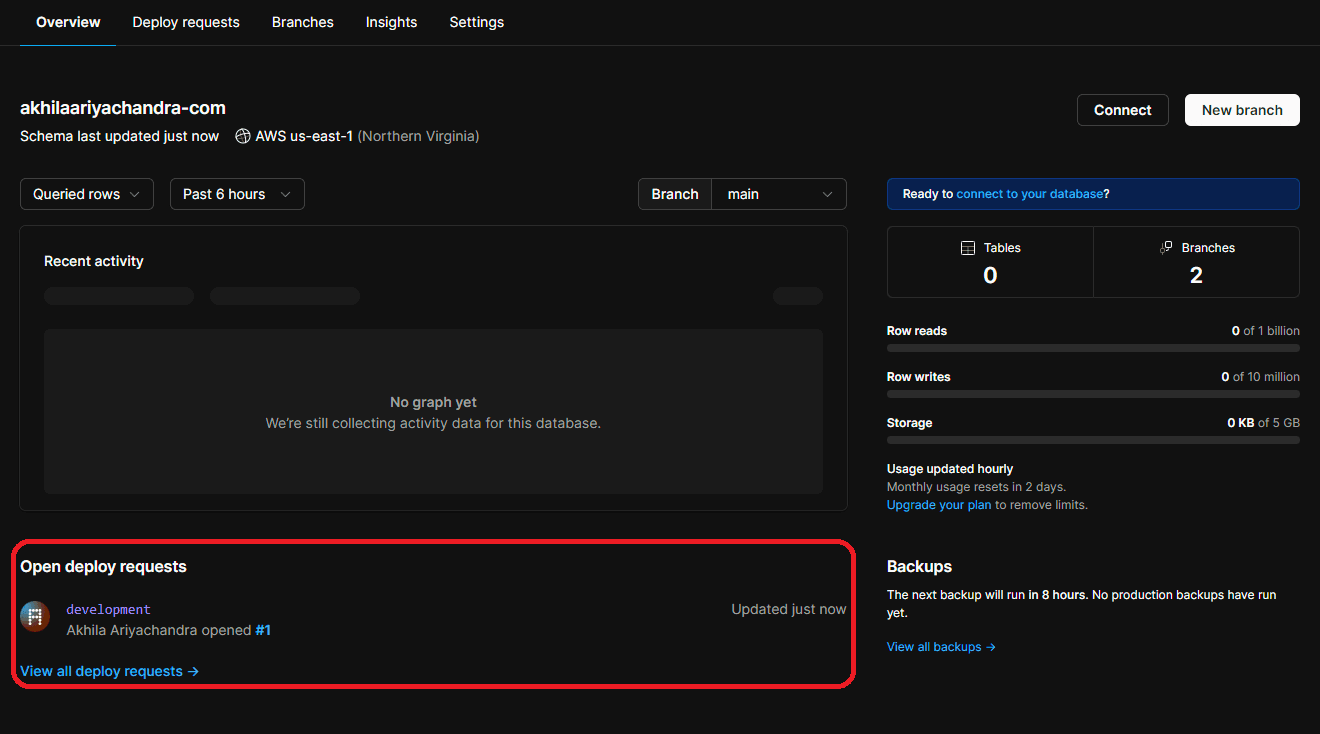This screenshot has height=734, width=1320.
Task: Open the Past 6 hours dropdown
Action: (237, 194)
